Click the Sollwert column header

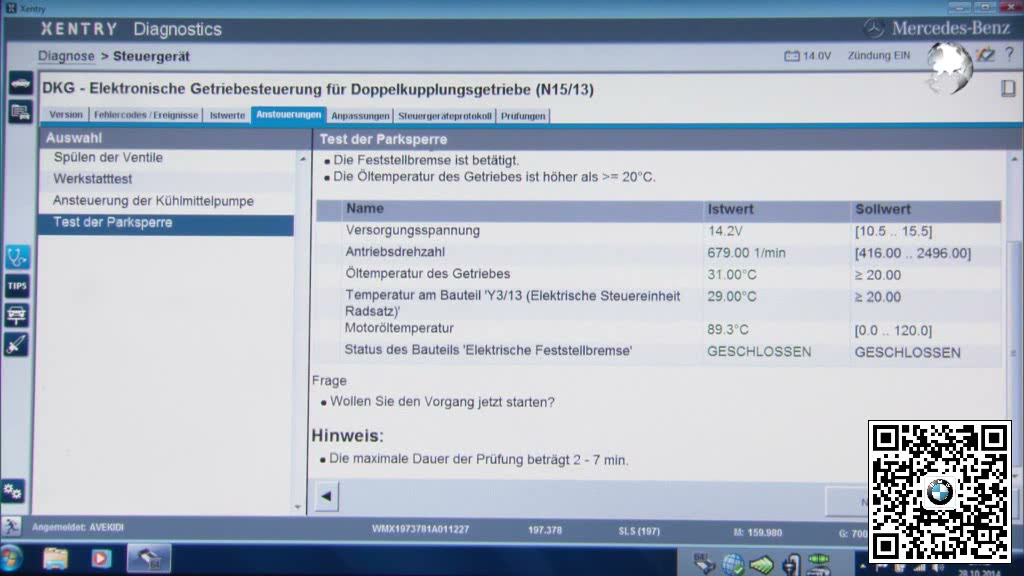click(x=883, y=209)
